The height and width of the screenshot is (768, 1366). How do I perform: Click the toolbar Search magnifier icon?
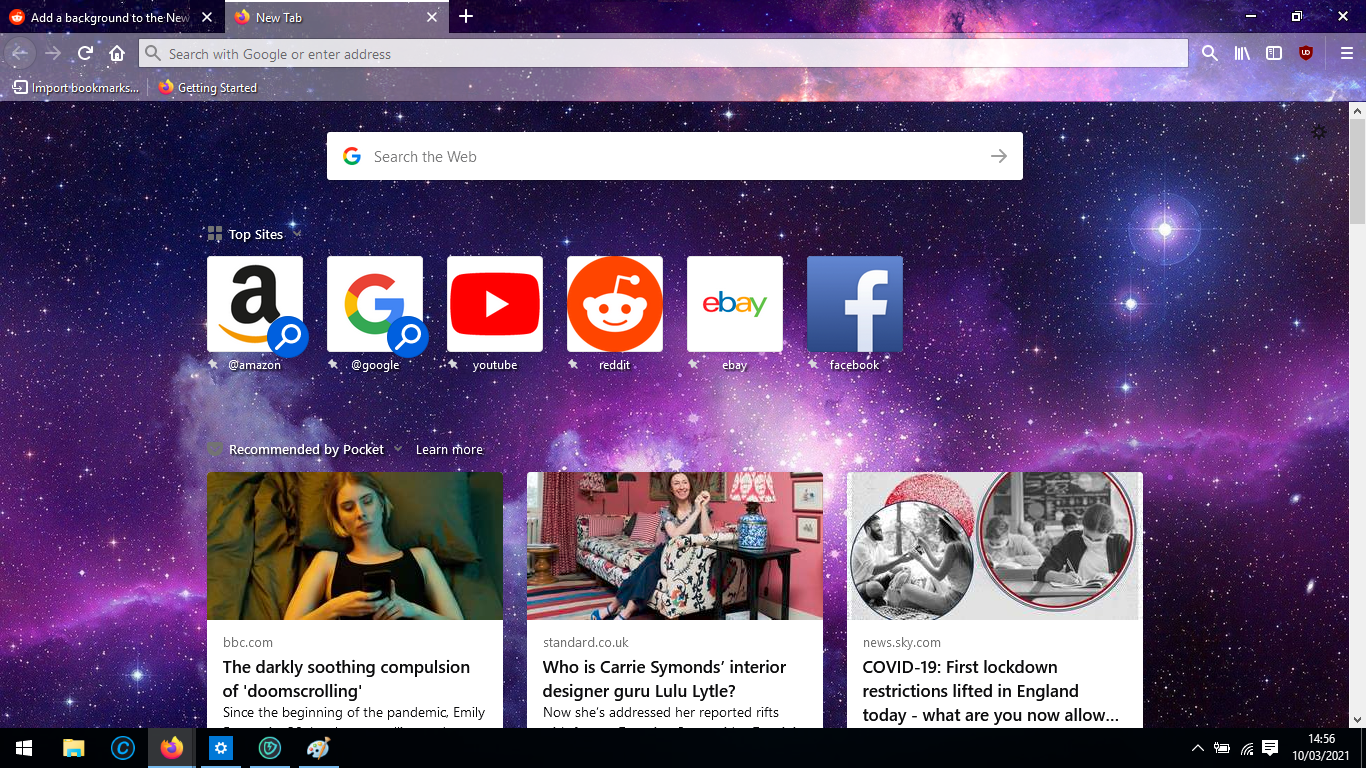coord(1210,54)
